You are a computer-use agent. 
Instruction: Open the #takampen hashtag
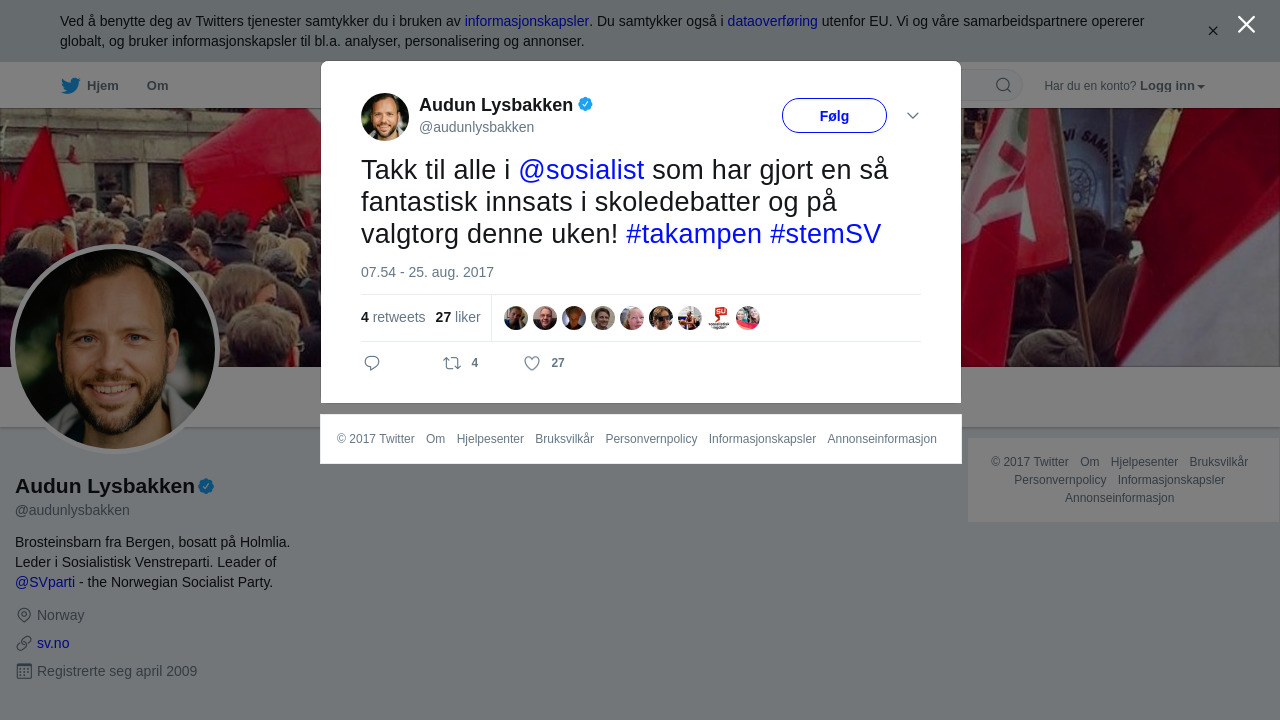pyautogui.click(x=694, y=234)
